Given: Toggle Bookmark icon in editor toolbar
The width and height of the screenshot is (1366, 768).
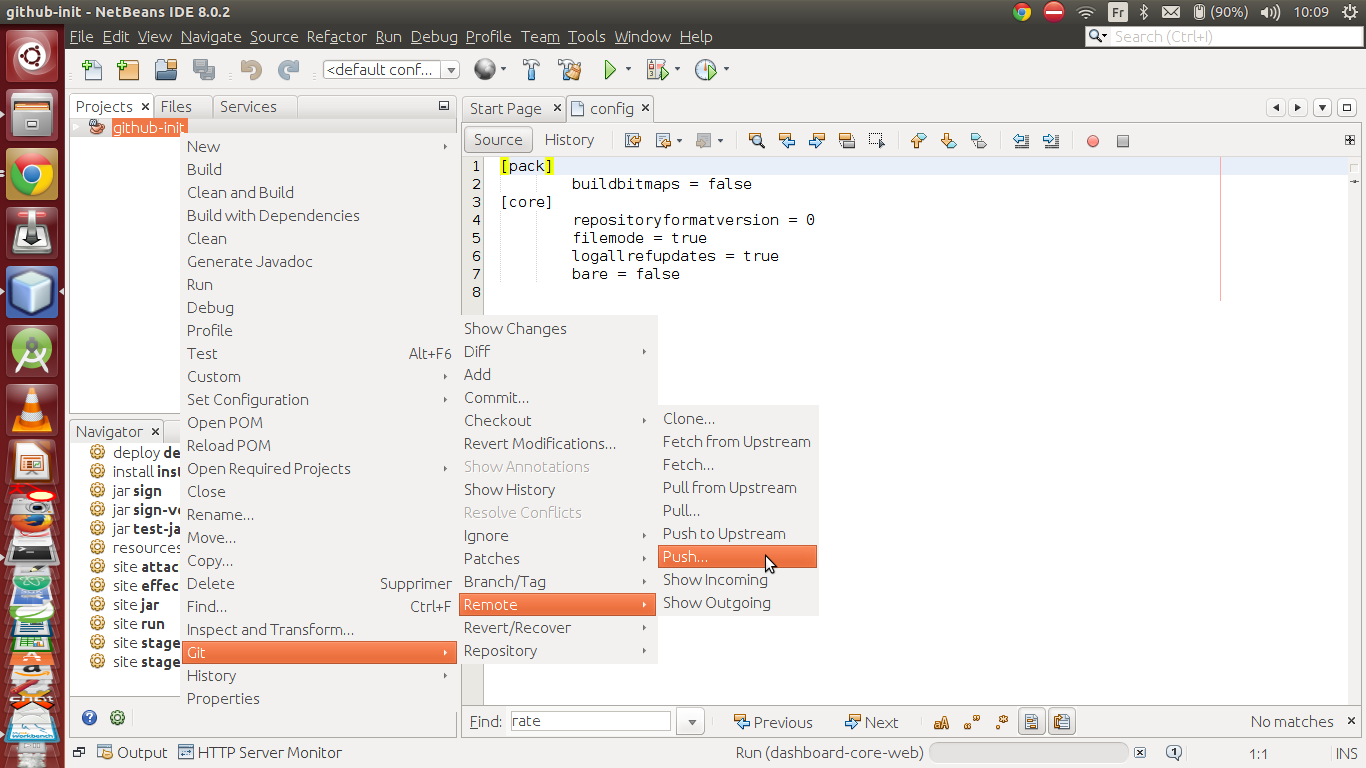Looking at the screenshot, I should coord(978,141).
